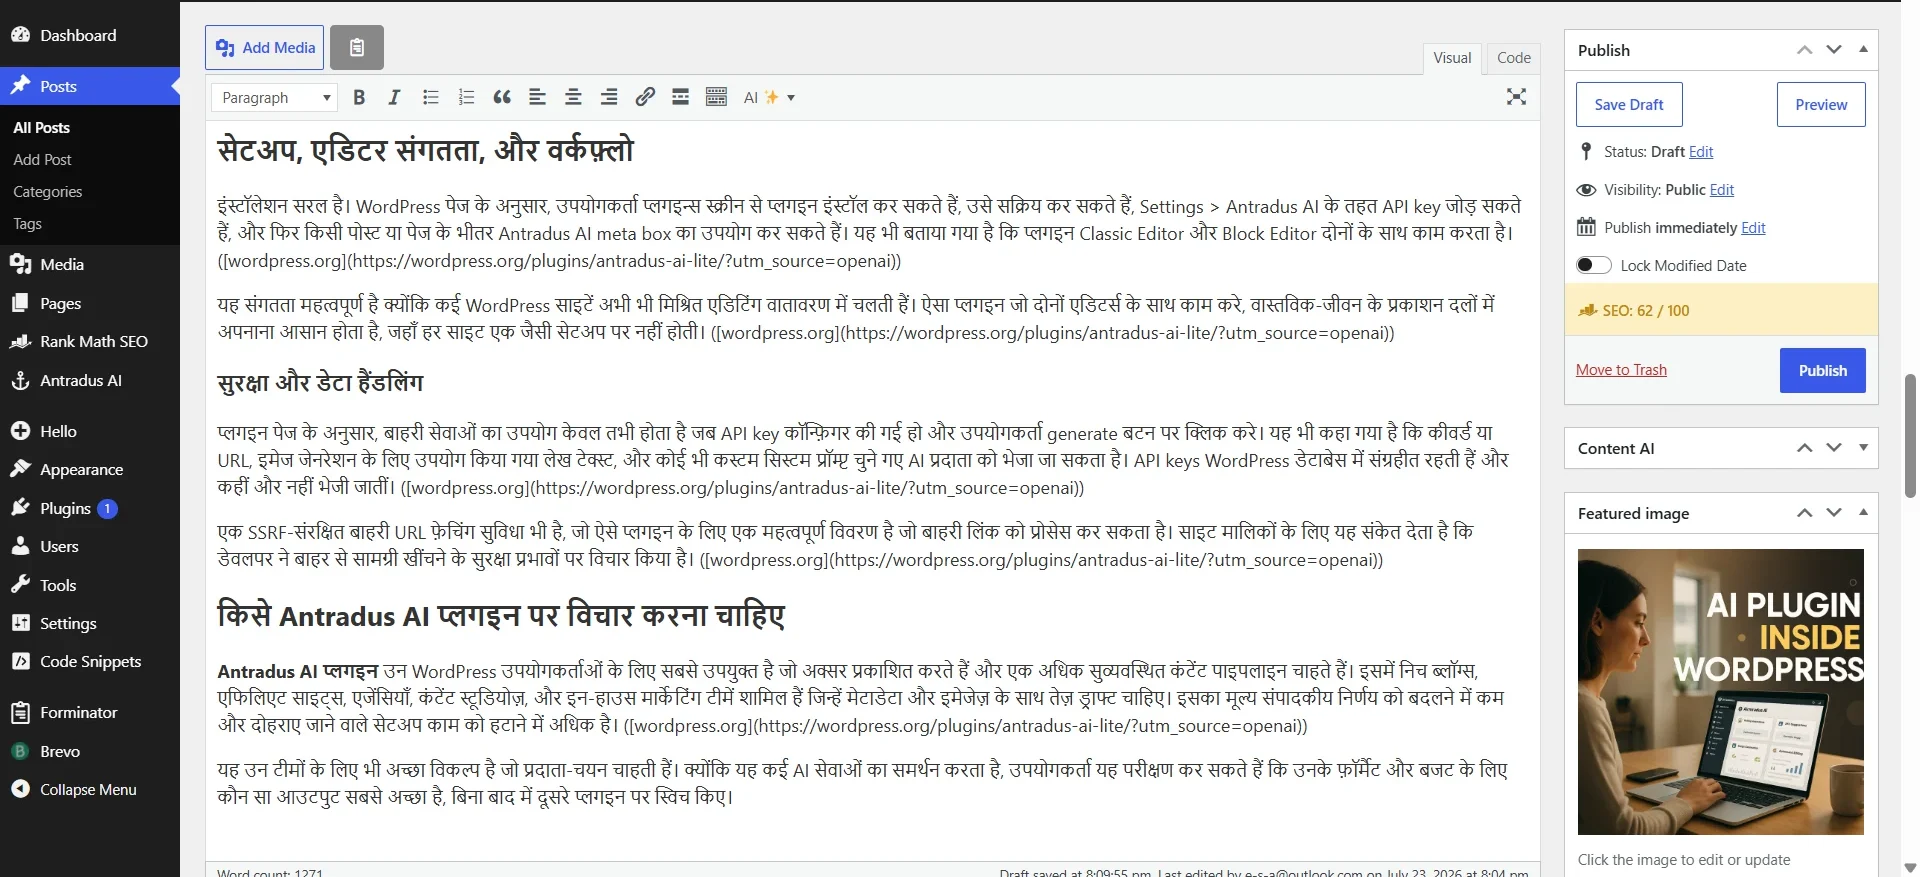
Task: Click Save Draft
Action: [1629, 104]
